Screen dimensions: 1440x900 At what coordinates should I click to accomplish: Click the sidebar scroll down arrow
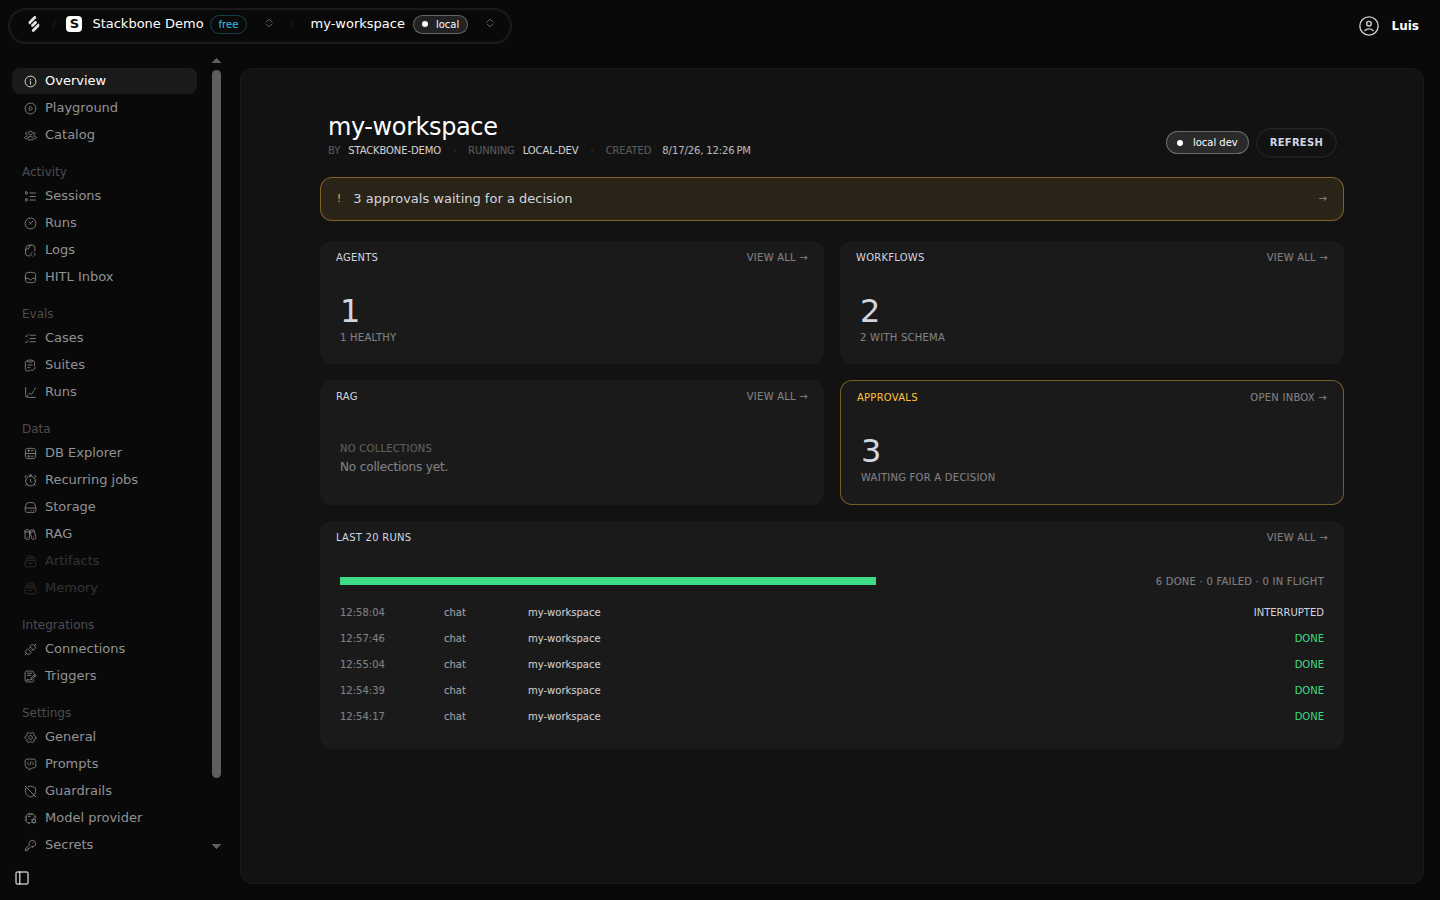[x=216, y=846]
